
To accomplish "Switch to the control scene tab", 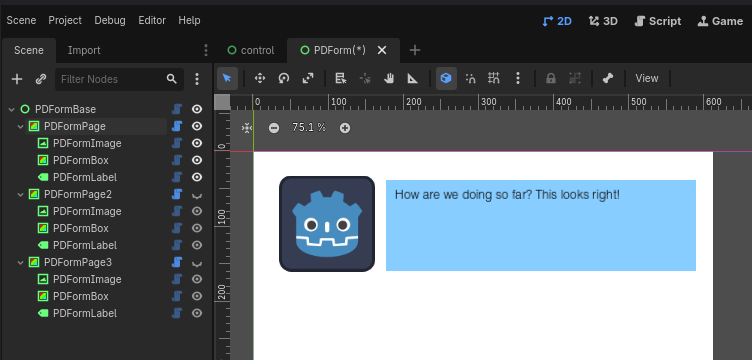I will coord(250,50).
